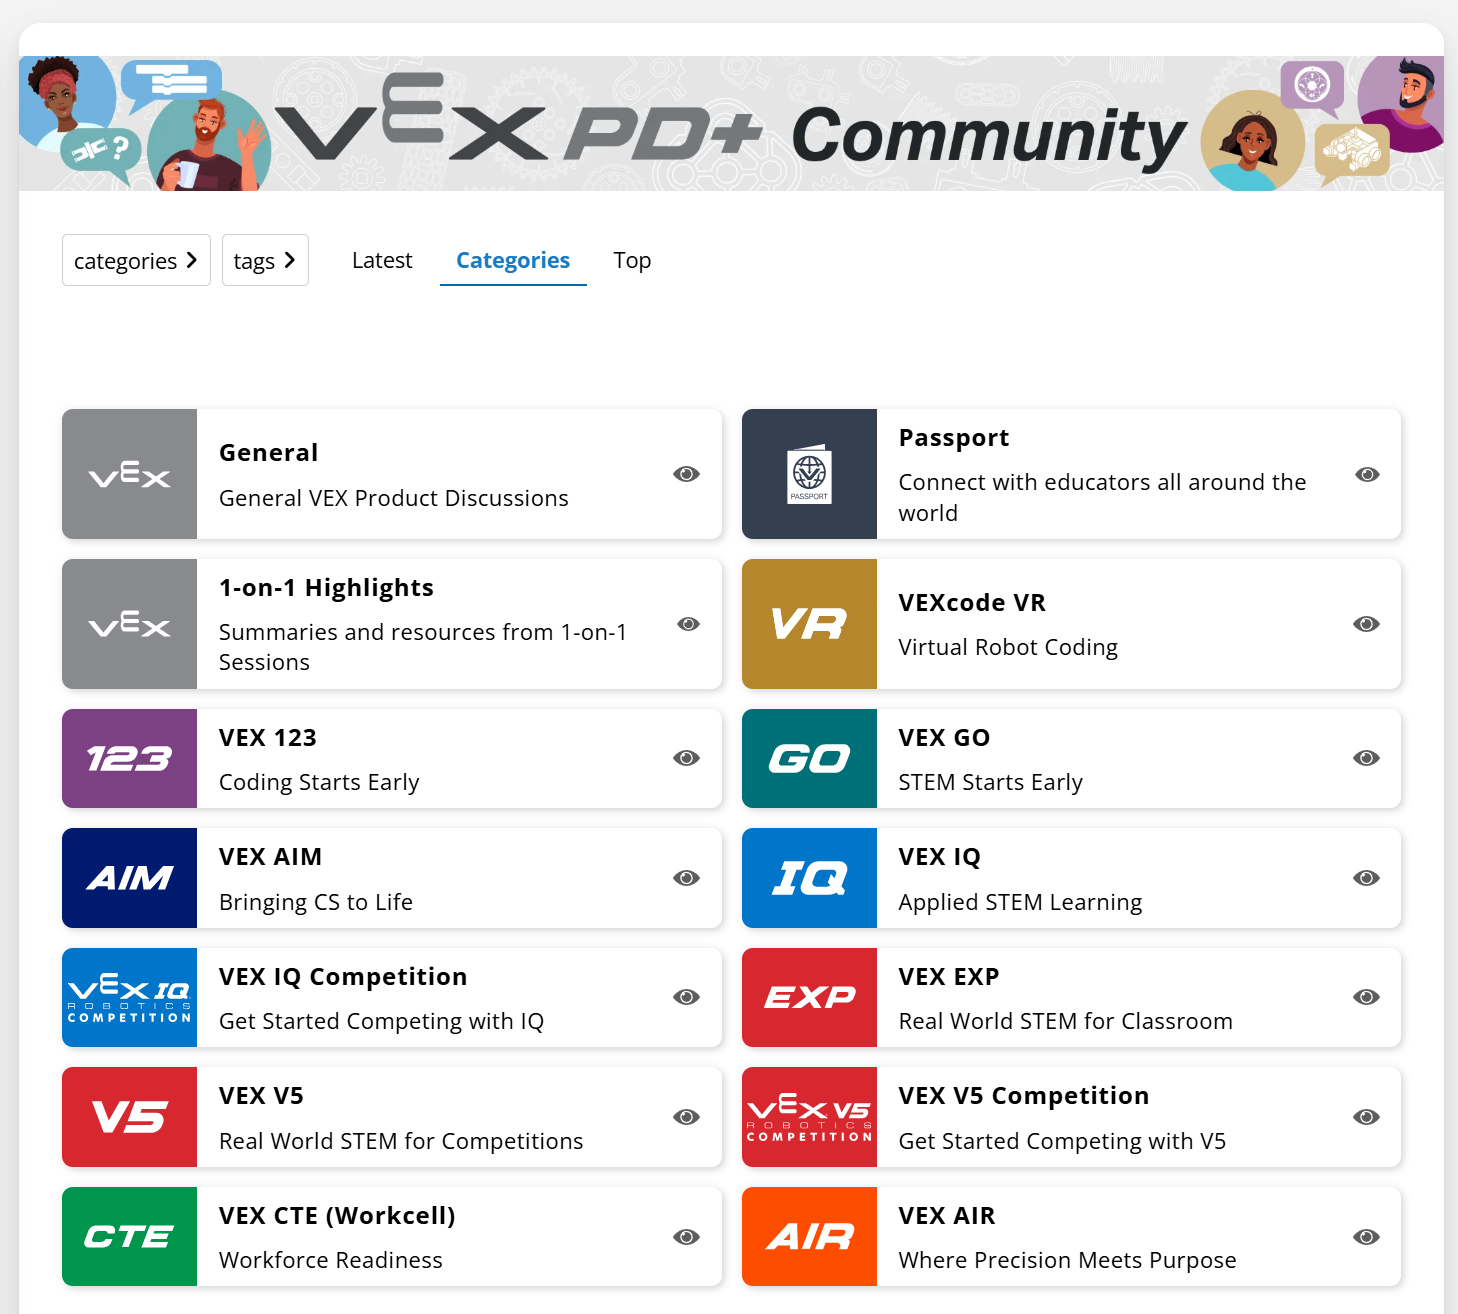Open the VEX EXP title link
This screenshot has width=1458, height=1314.
tap(949, 977)
